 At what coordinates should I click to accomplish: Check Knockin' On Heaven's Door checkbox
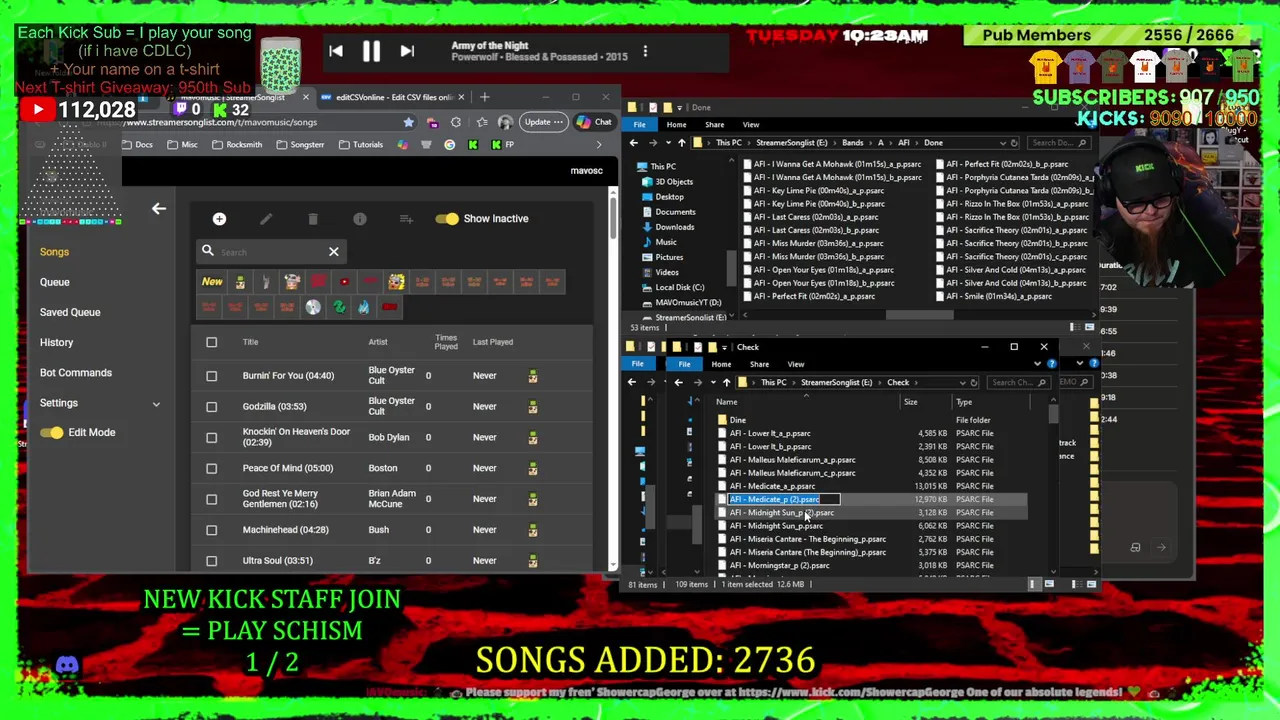click(211, 437)
